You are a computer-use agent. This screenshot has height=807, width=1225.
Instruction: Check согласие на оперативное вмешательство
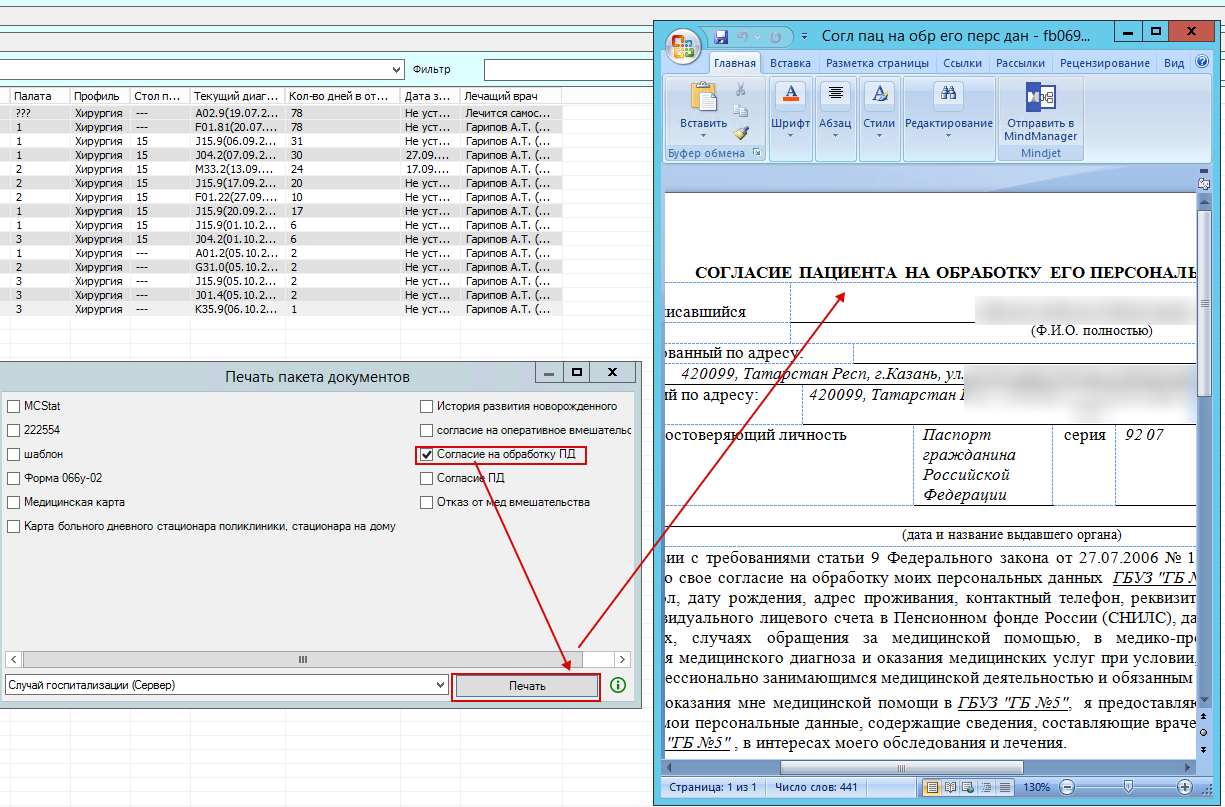427,430
